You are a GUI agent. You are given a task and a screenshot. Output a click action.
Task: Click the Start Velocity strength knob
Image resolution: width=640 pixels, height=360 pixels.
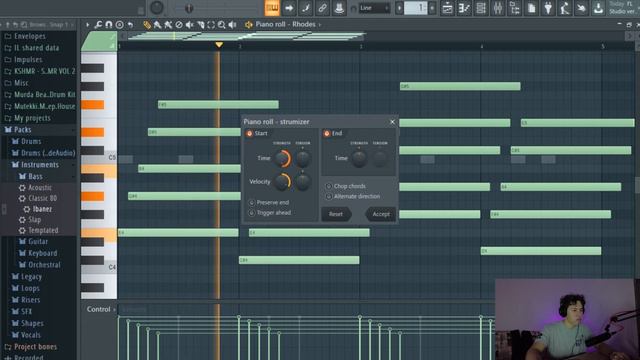tap(282, 182)
